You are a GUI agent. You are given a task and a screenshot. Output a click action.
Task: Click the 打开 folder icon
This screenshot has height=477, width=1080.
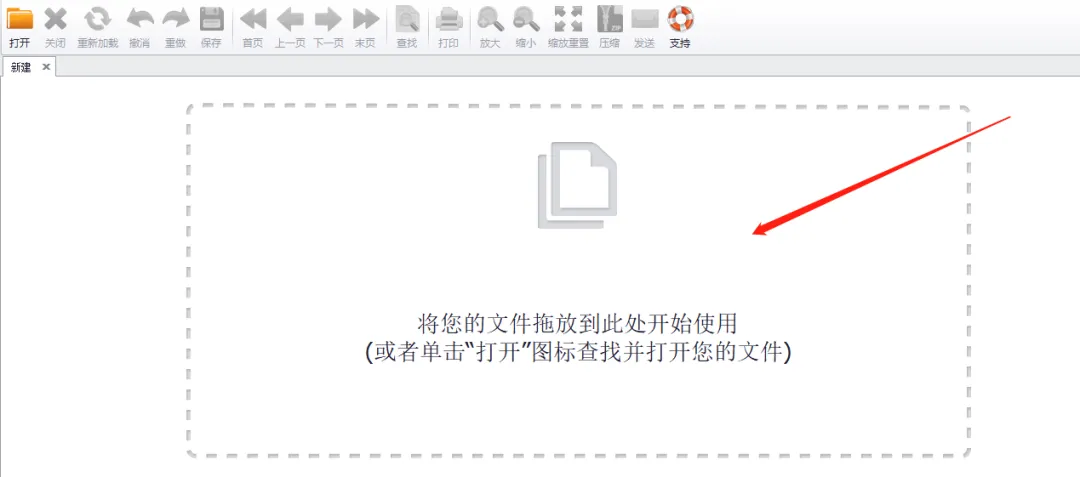[20, 19]
